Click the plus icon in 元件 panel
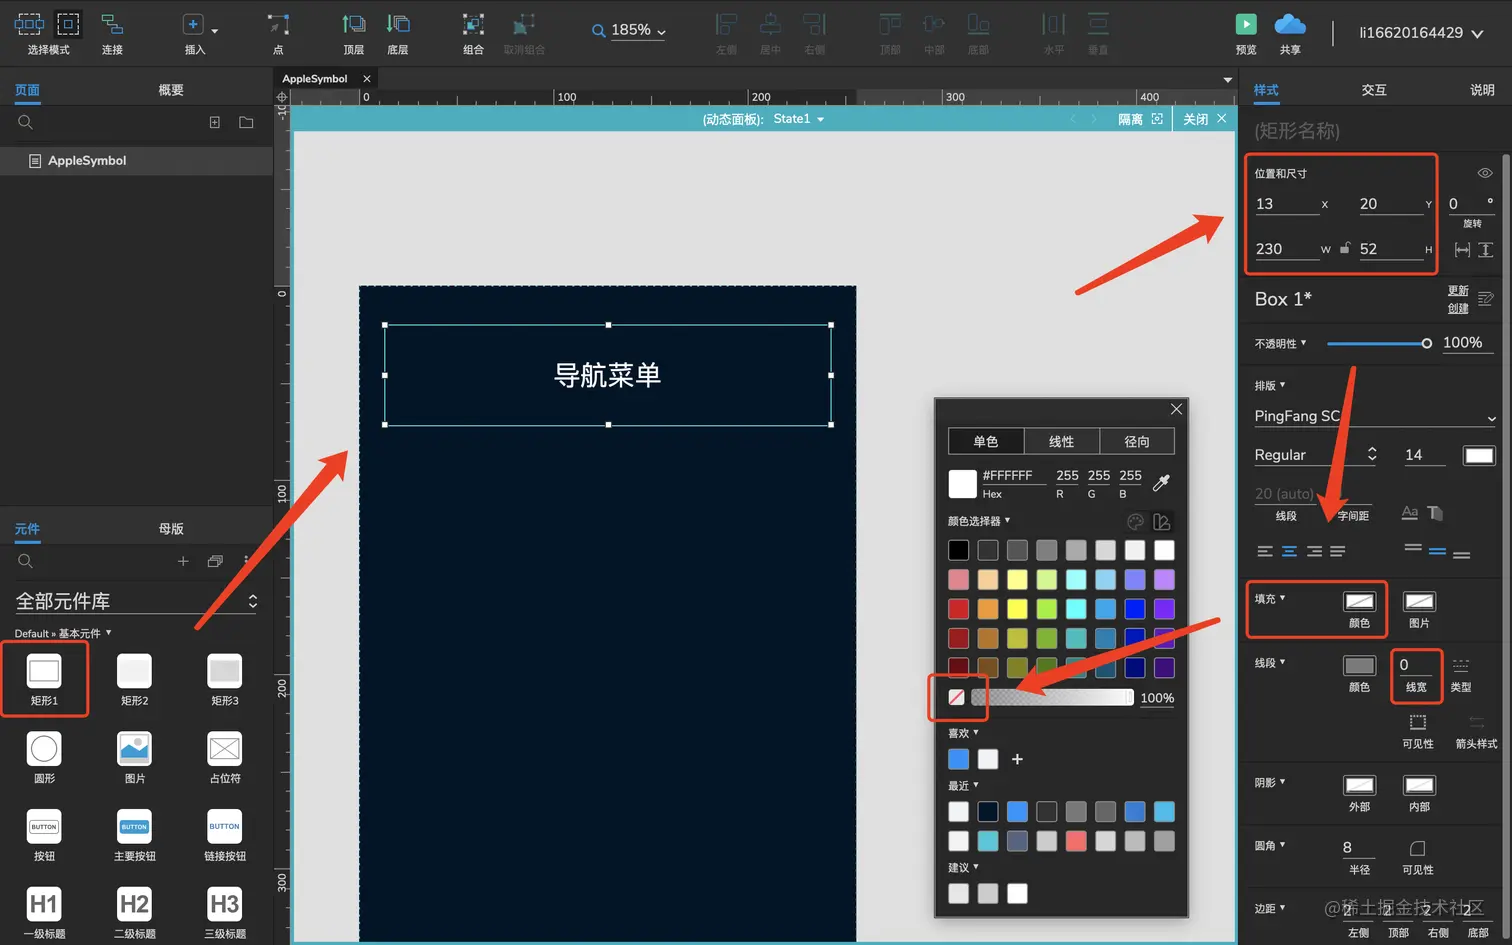This screenshot has width=1512, height=945. (x=183, y=561)
